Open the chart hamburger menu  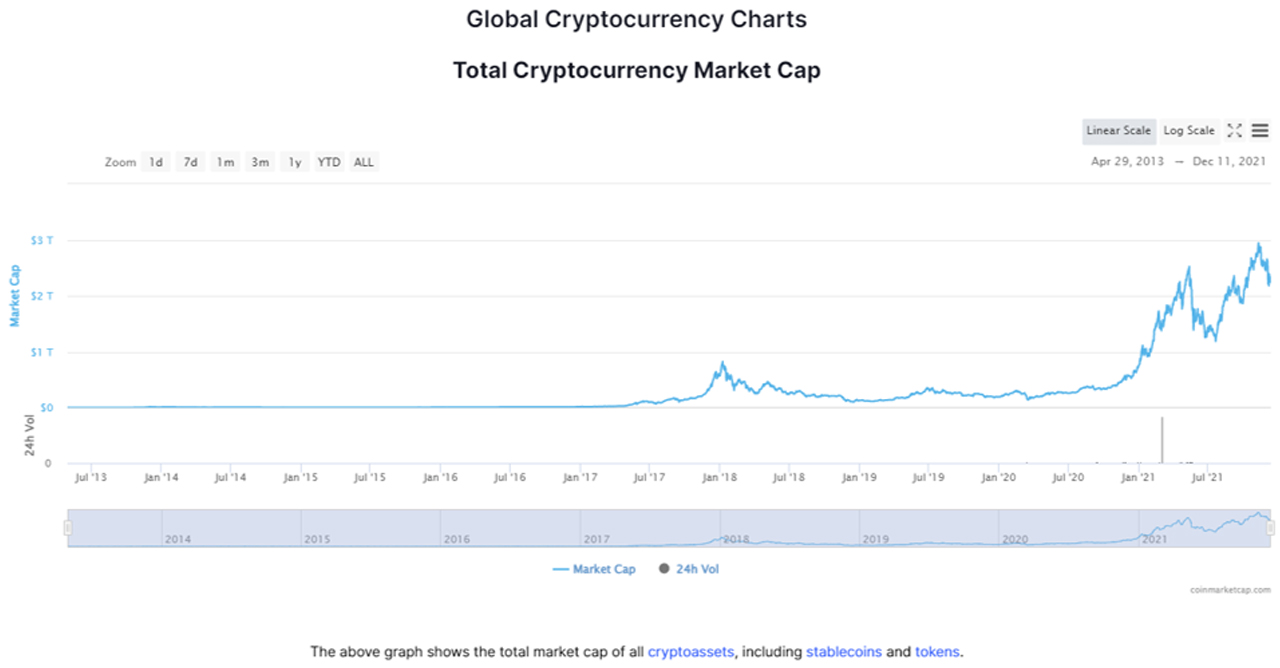[1260, 131]
